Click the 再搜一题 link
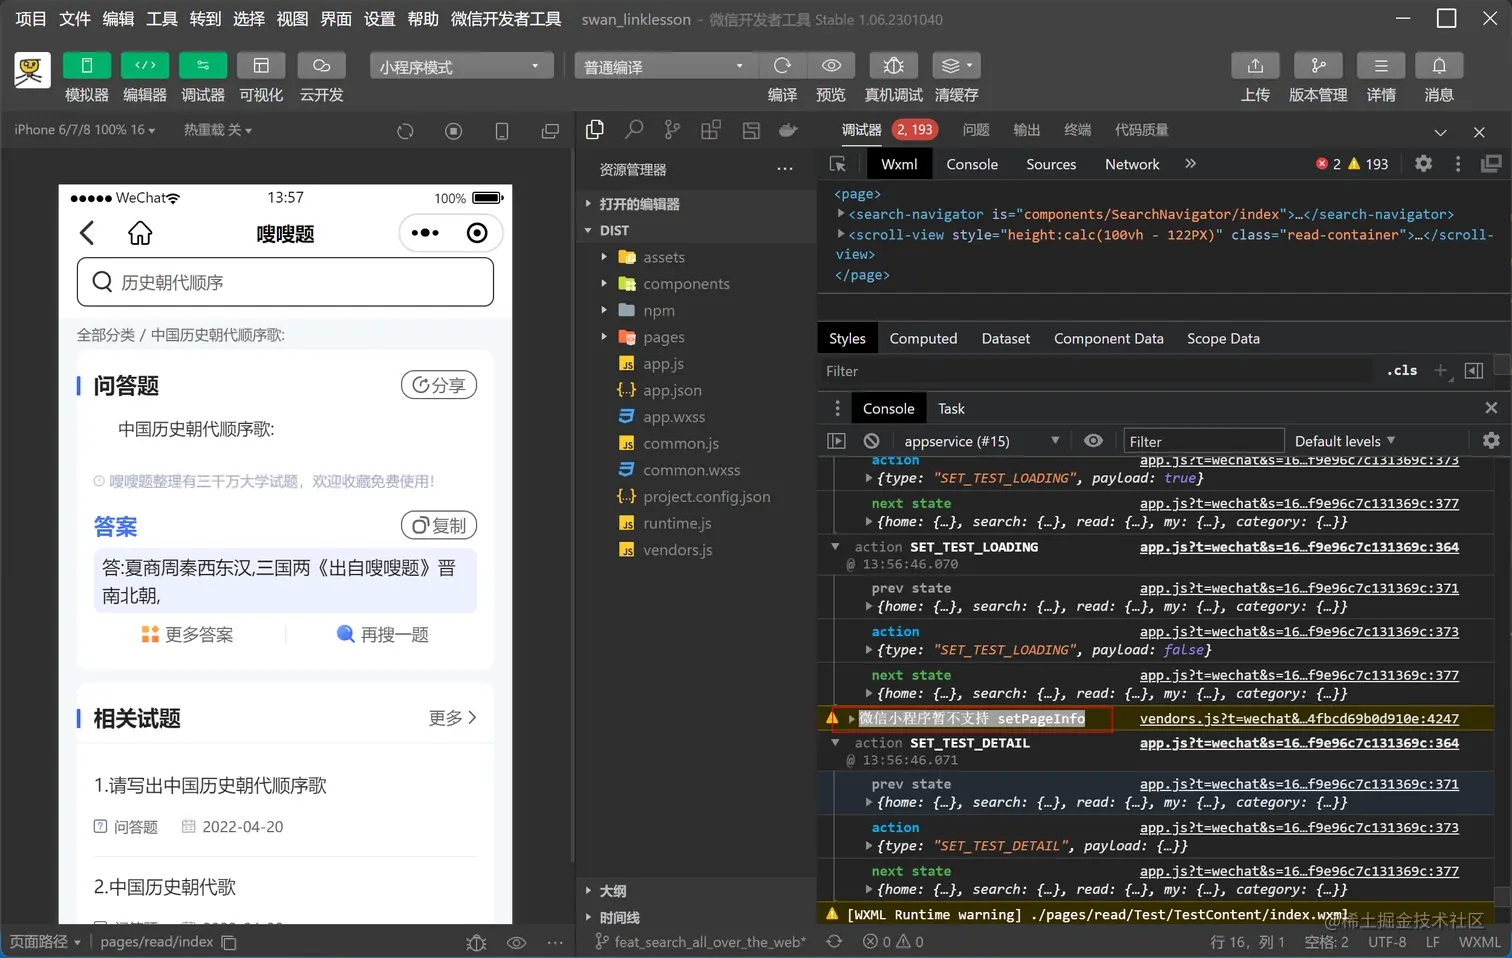The width and height of the screenshot is (1512, 958). pos(383,634)
